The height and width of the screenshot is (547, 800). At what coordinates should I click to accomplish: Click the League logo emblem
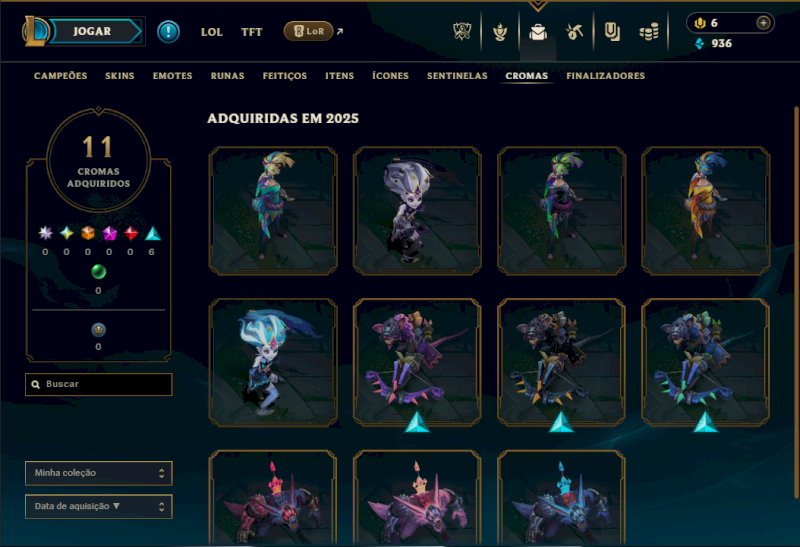point(34,31)
